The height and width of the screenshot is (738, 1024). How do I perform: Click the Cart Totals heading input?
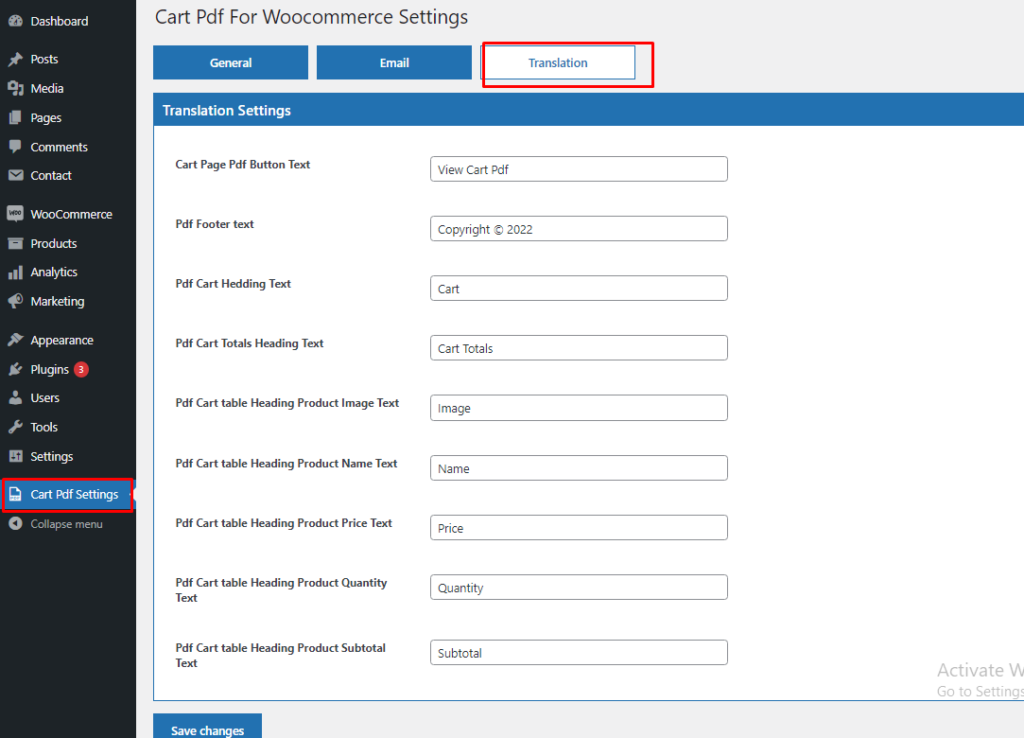(579, 348)
